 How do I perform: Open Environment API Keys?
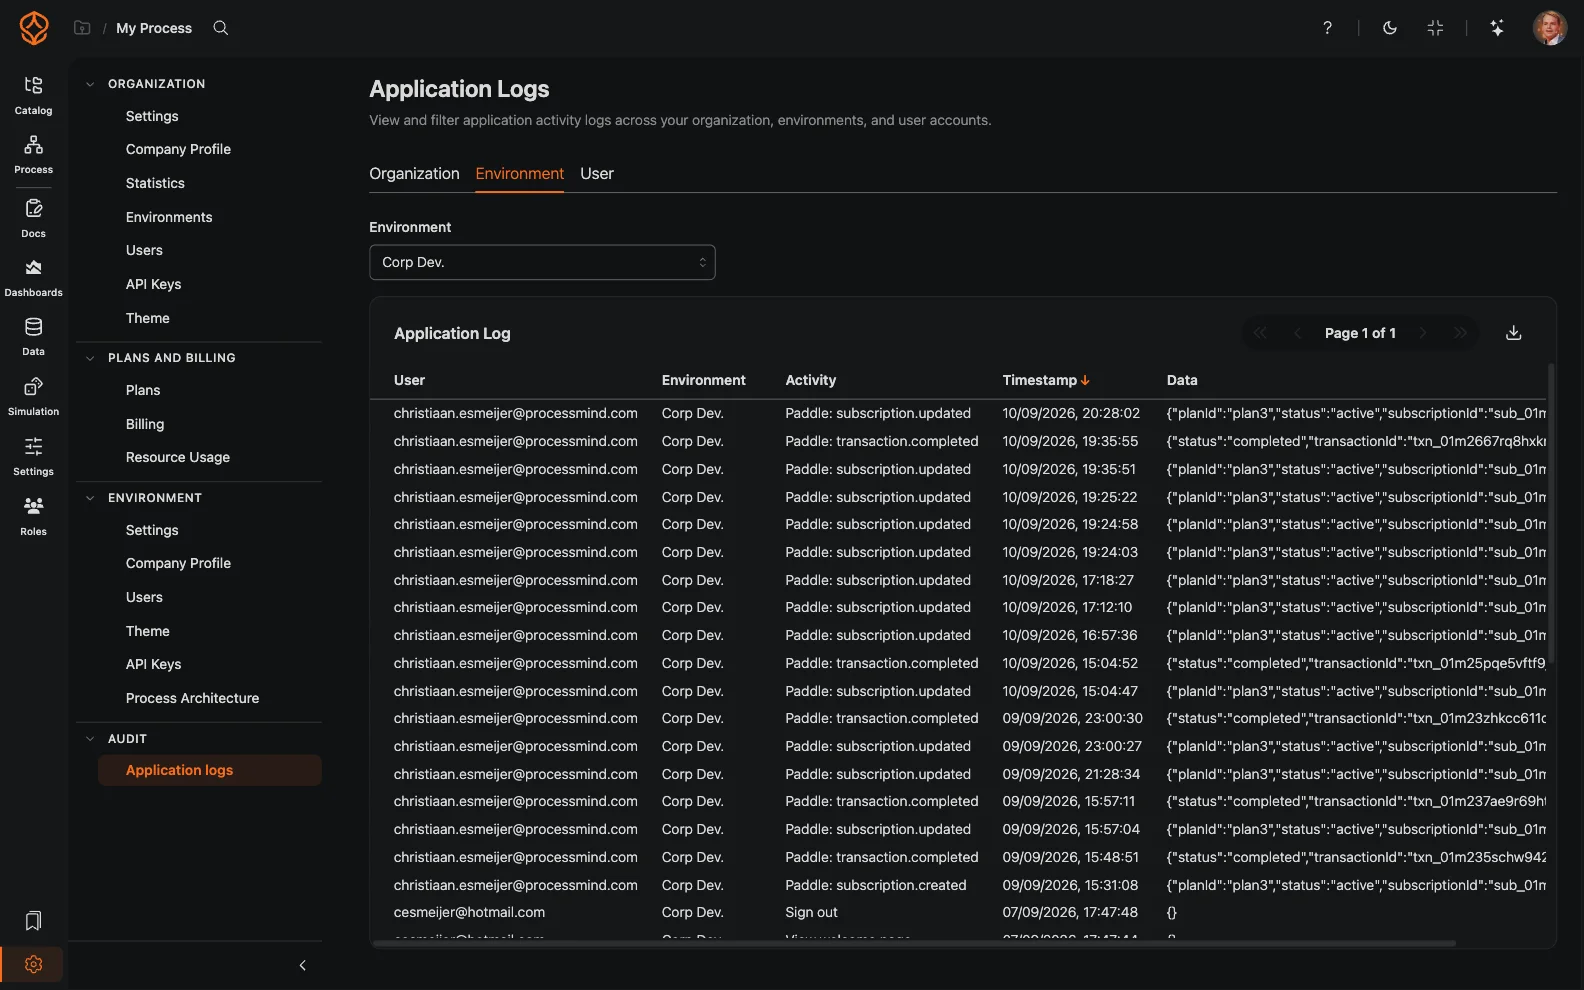pos(153,664)
